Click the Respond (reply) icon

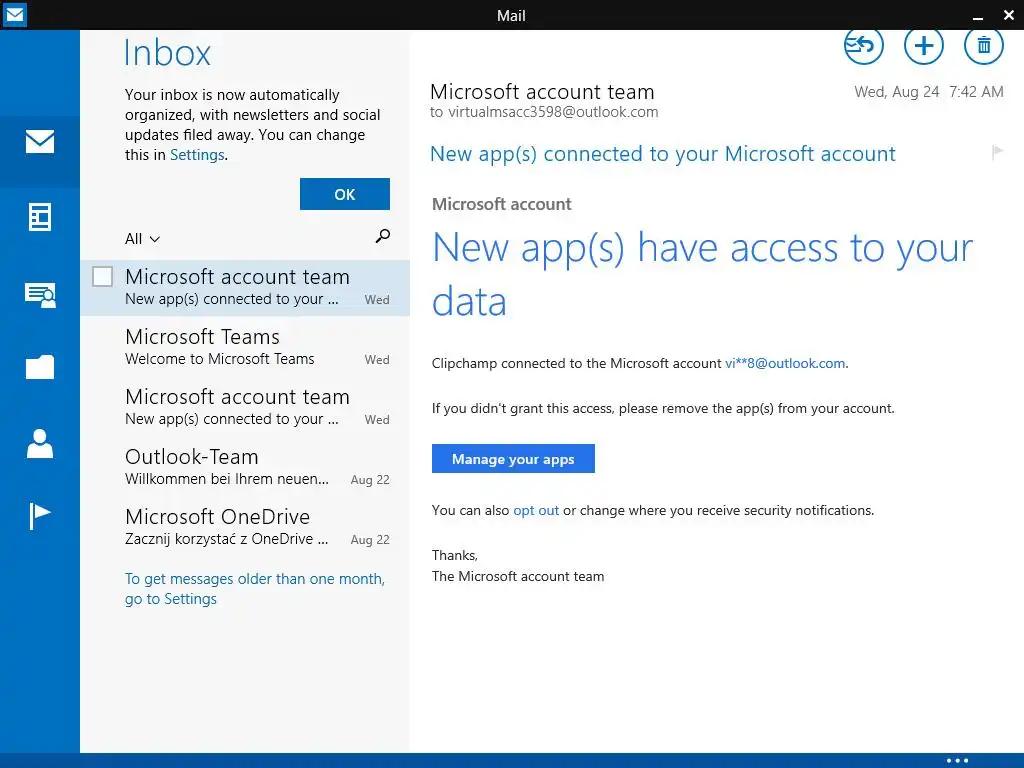(x=863, y=45)
